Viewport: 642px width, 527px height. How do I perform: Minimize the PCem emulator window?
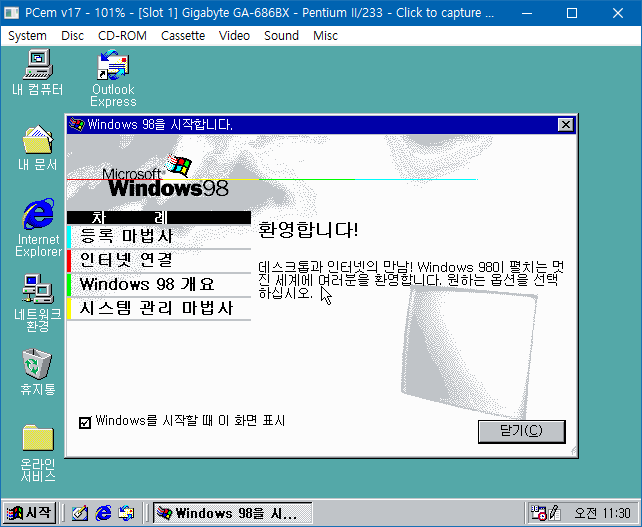tap(527, 13)
